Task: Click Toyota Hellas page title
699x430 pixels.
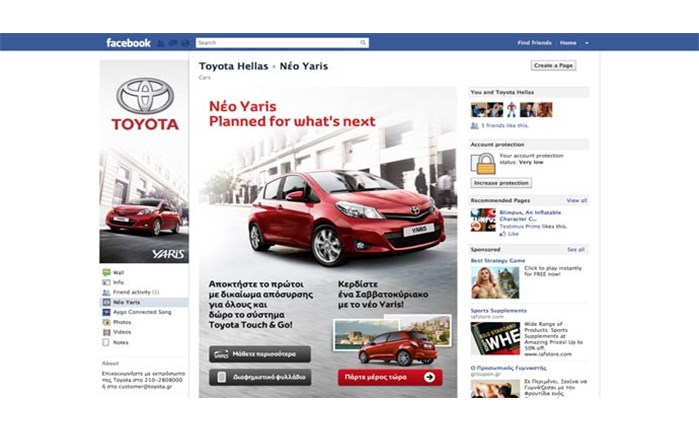Action: pos(233,66)
